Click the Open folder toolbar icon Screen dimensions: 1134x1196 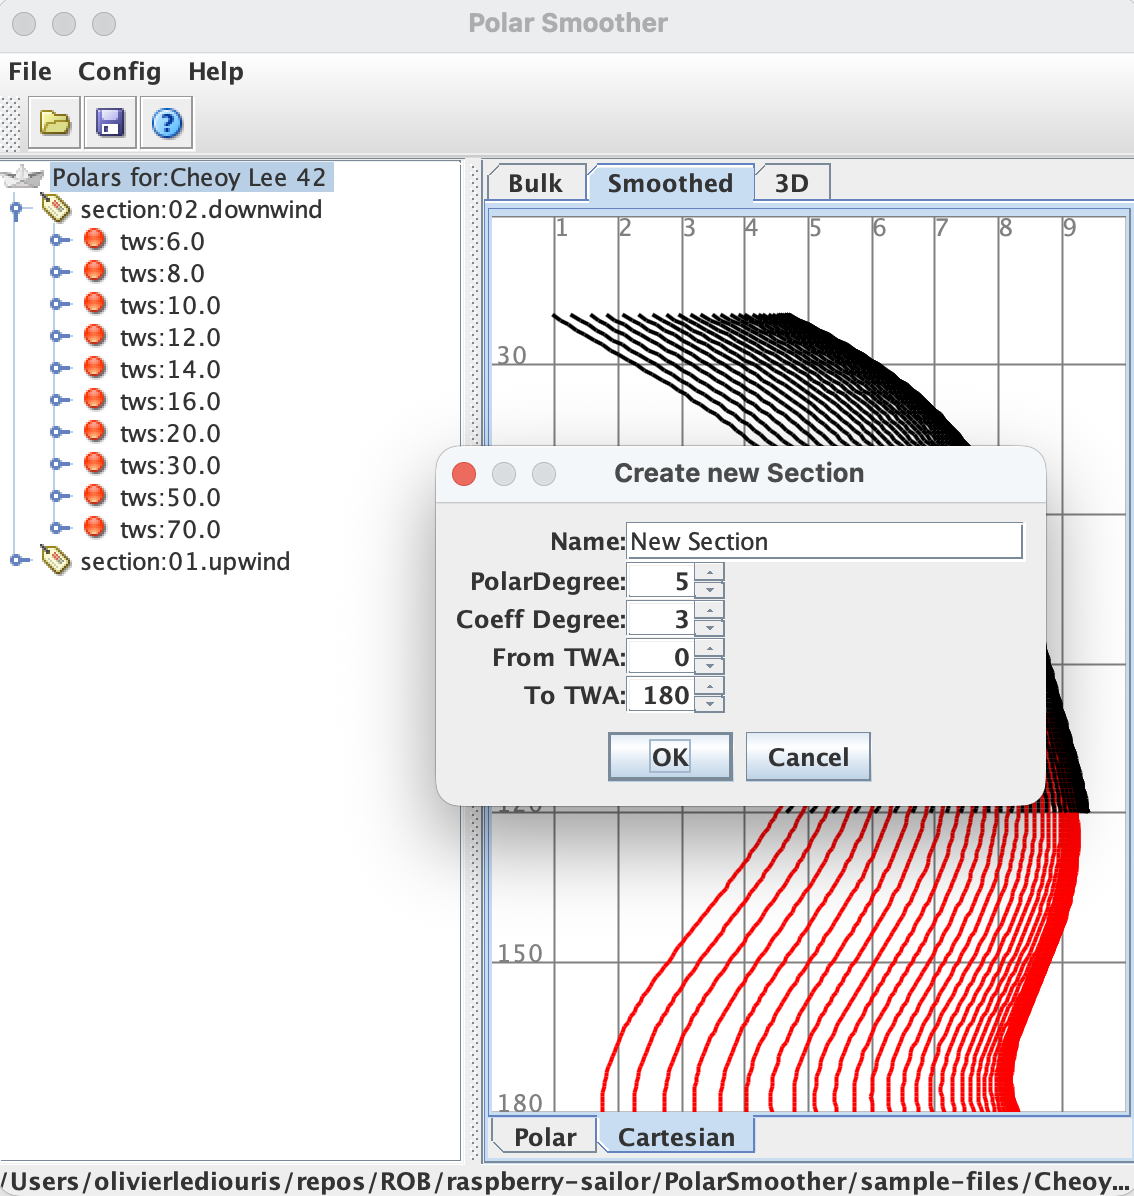click(x=55, y=123)
